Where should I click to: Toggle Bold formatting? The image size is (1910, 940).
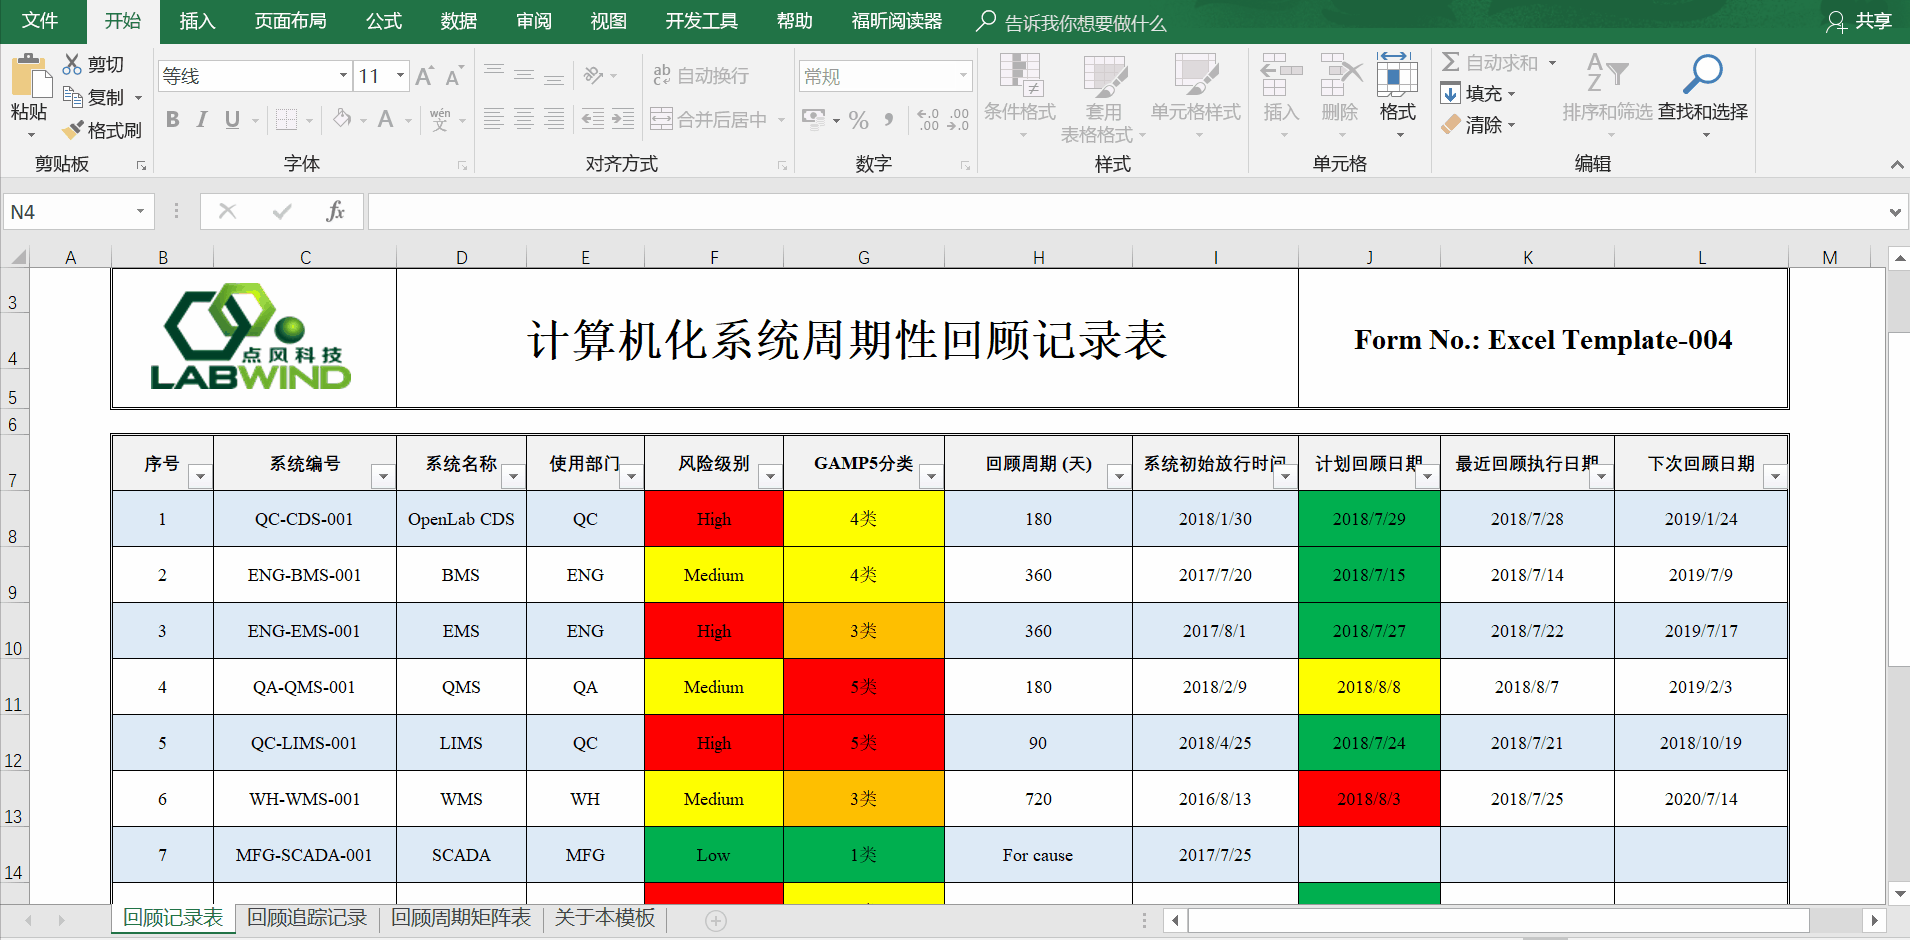[171, 119]
